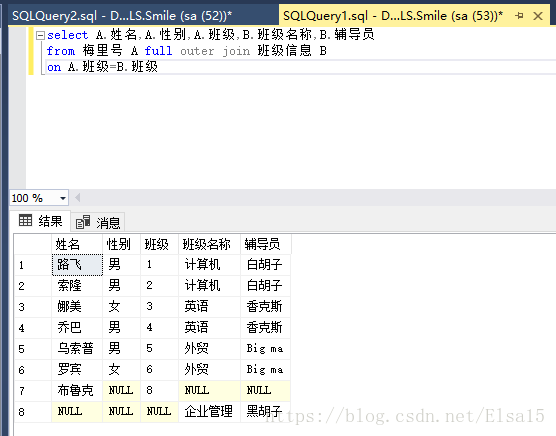Click the cell 乔巴
556x436 pixels.
click(77, 328)
